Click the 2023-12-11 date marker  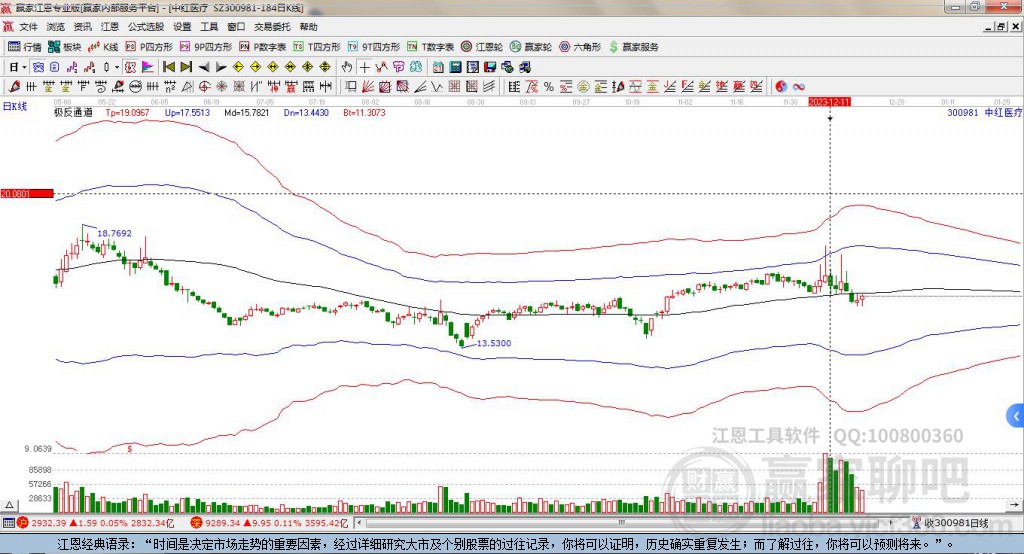[829, 102]
